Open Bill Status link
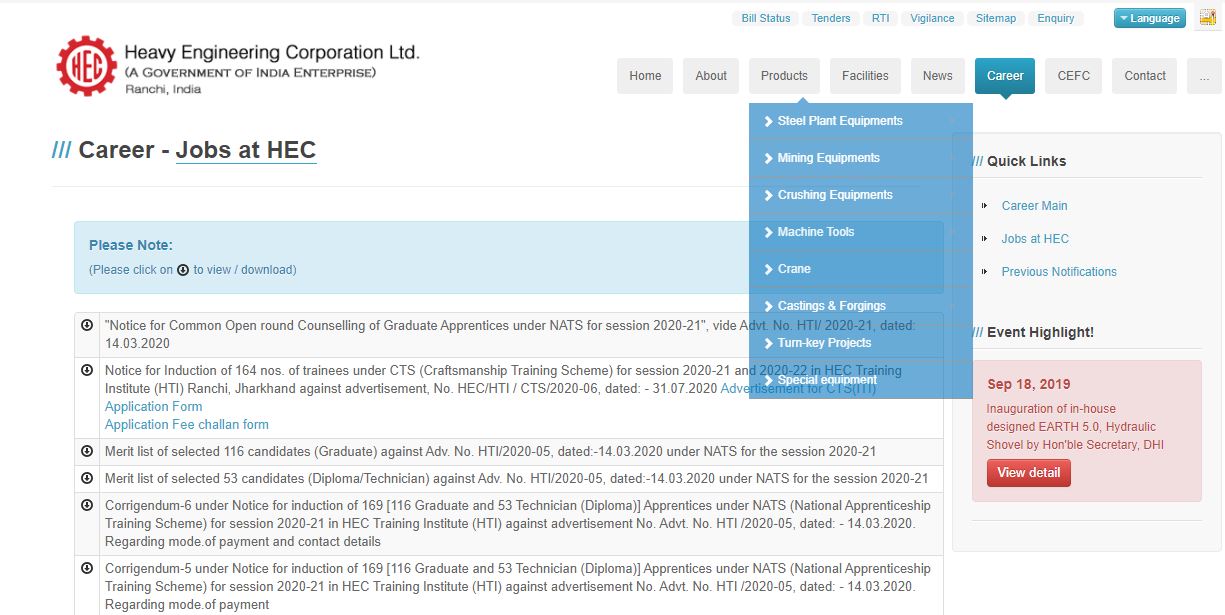Viewport: 1225px width, 615px height. pos(766,18)
